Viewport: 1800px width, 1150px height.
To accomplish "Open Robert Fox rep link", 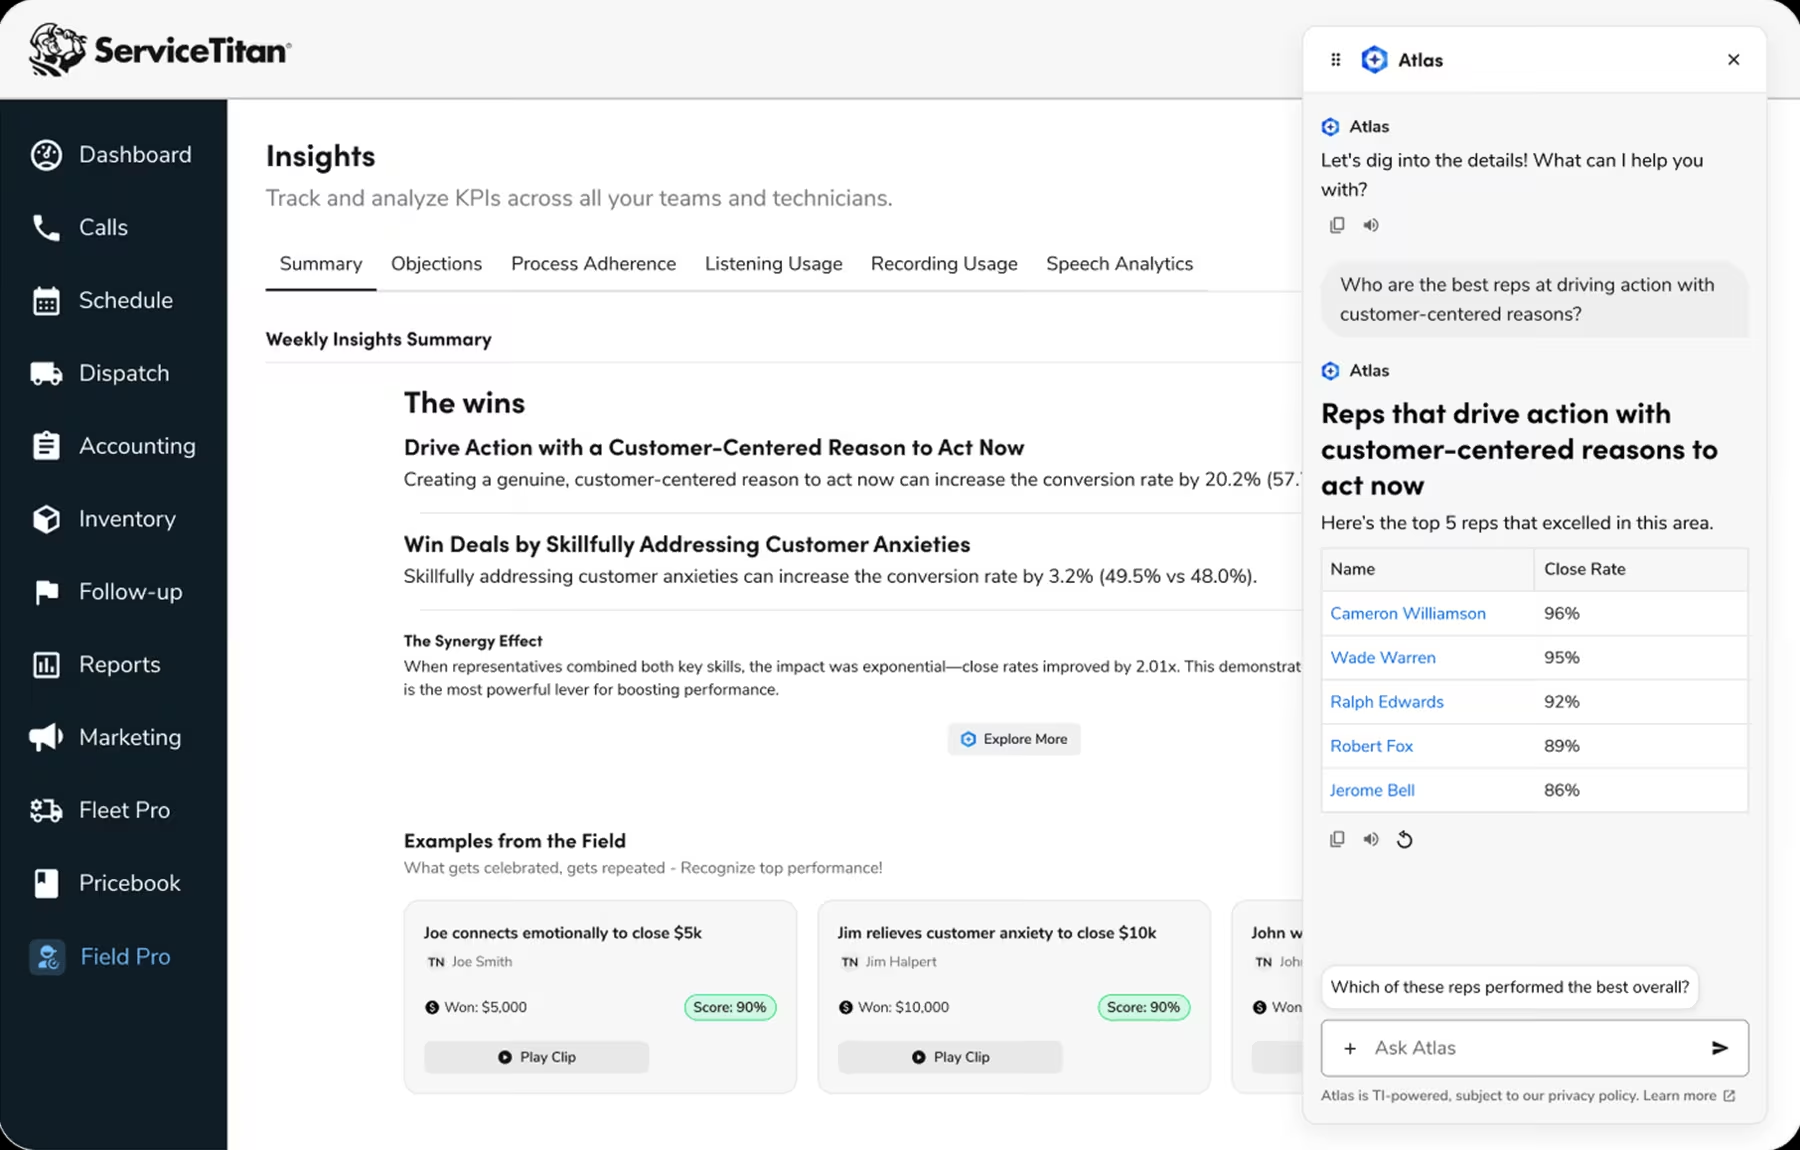I will [x=1371, y=745].
